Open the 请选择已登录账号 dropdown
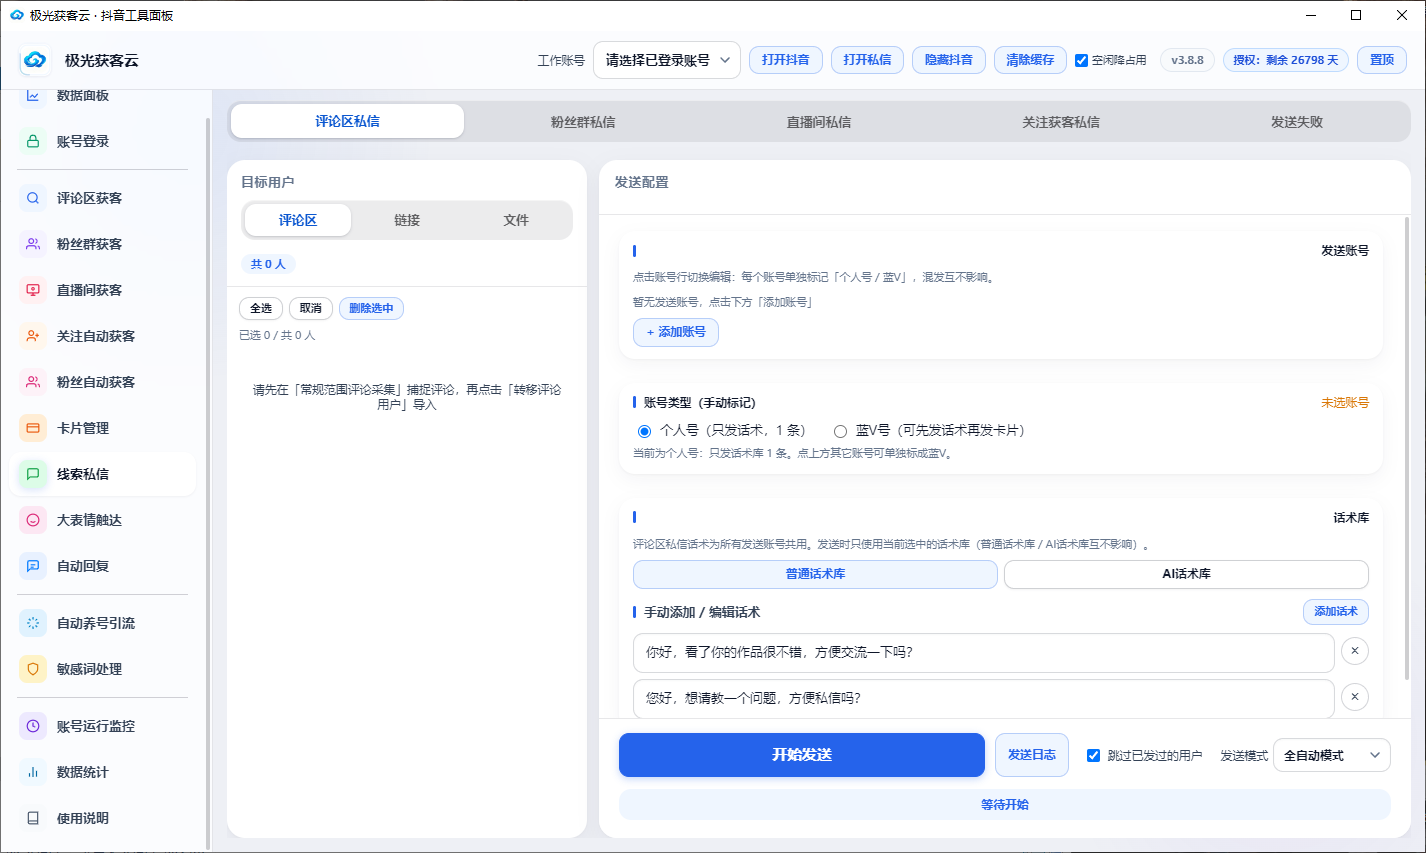 point(667,60)
